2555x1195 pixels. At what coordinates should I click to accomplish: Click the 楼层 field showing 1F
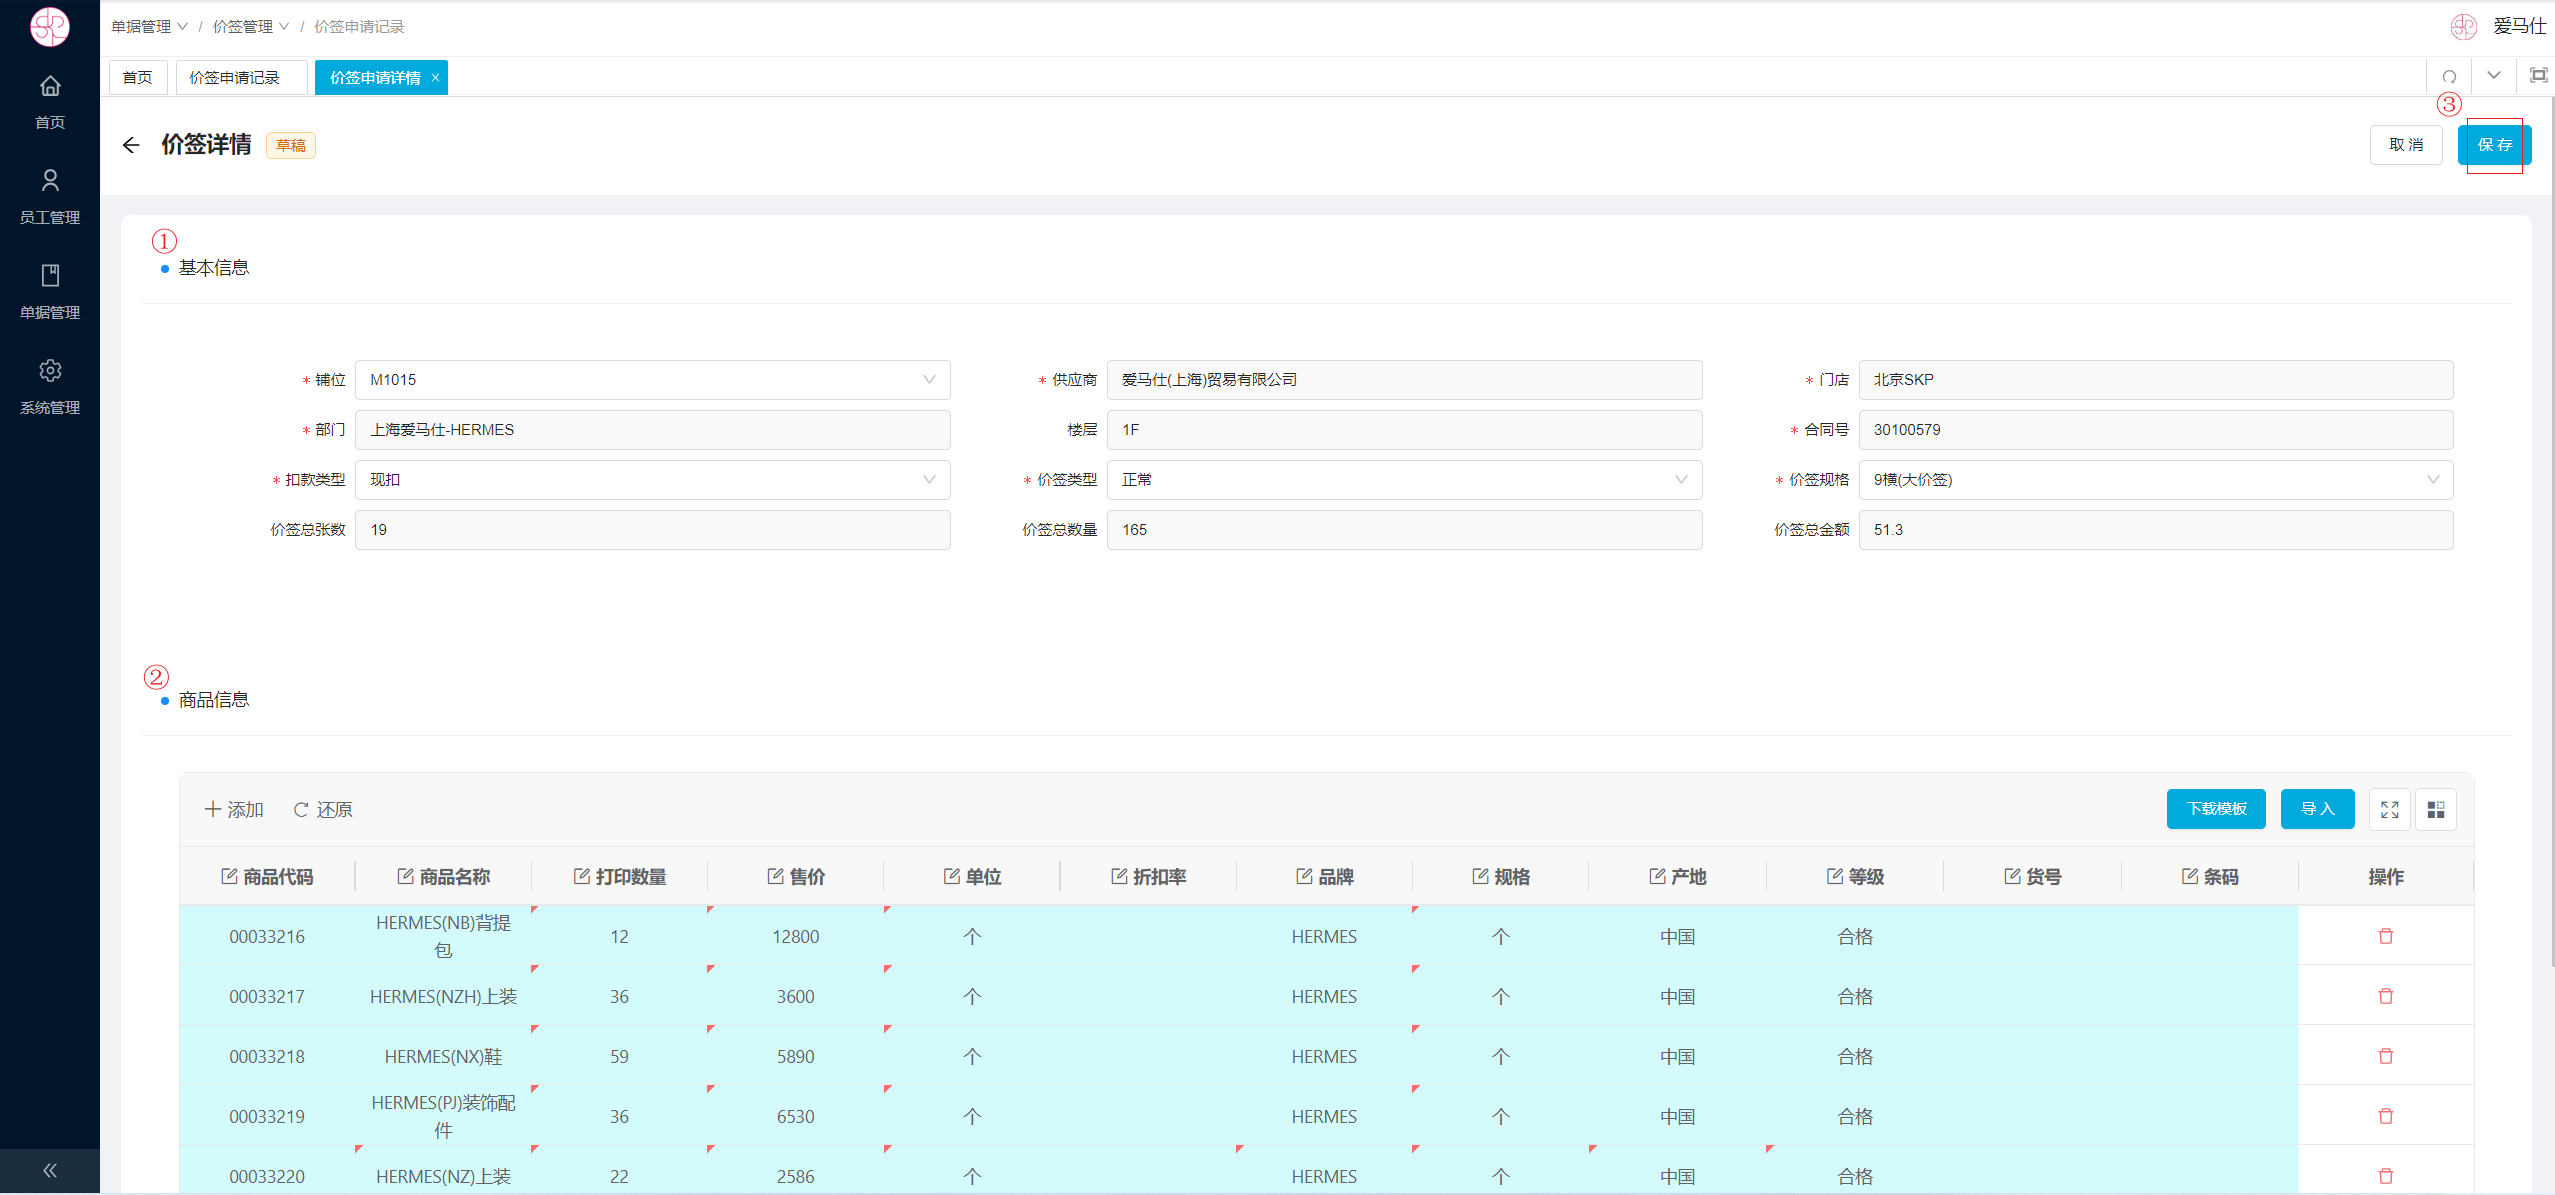tap(1404, 430)
